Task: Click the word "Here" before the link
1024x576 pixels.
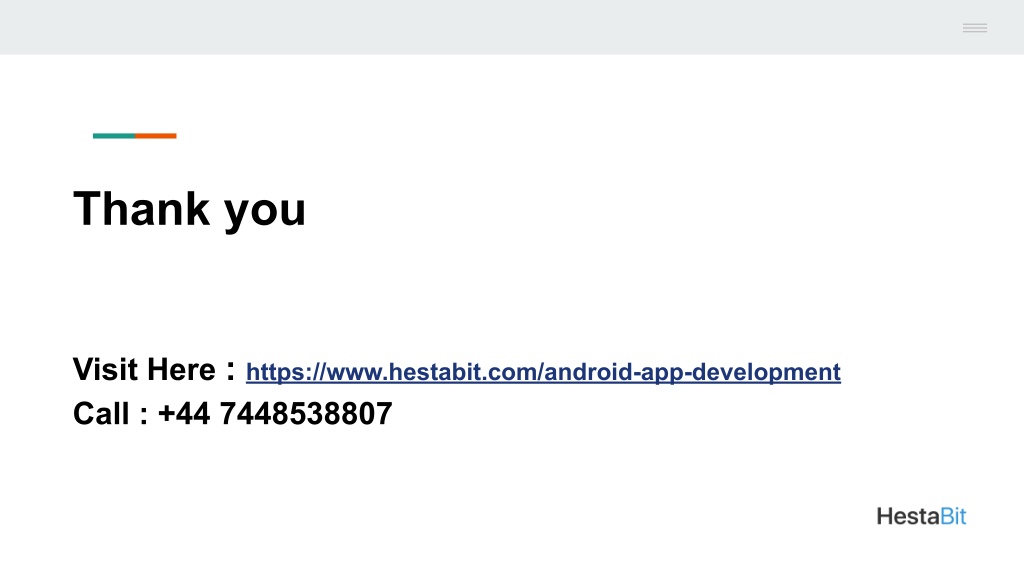Action: (181, 370)
